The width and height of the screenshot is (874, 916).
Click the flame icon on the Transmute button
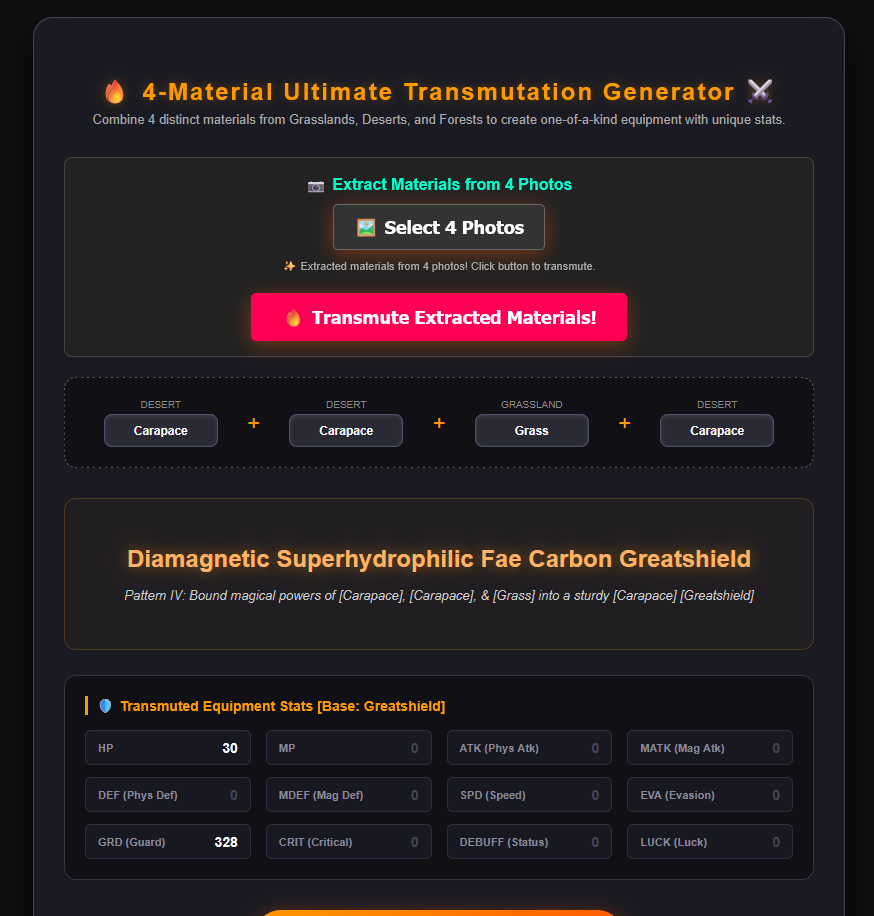click(x=293, y=318)
